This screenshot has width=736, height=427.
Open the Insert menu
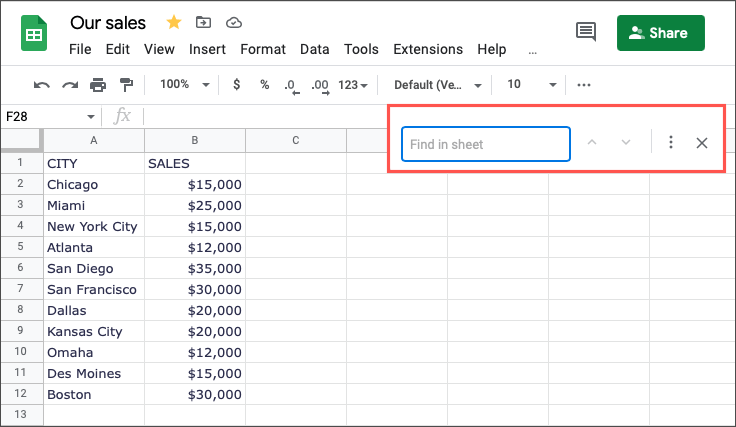pyautogui.click(x=207, y=49)
